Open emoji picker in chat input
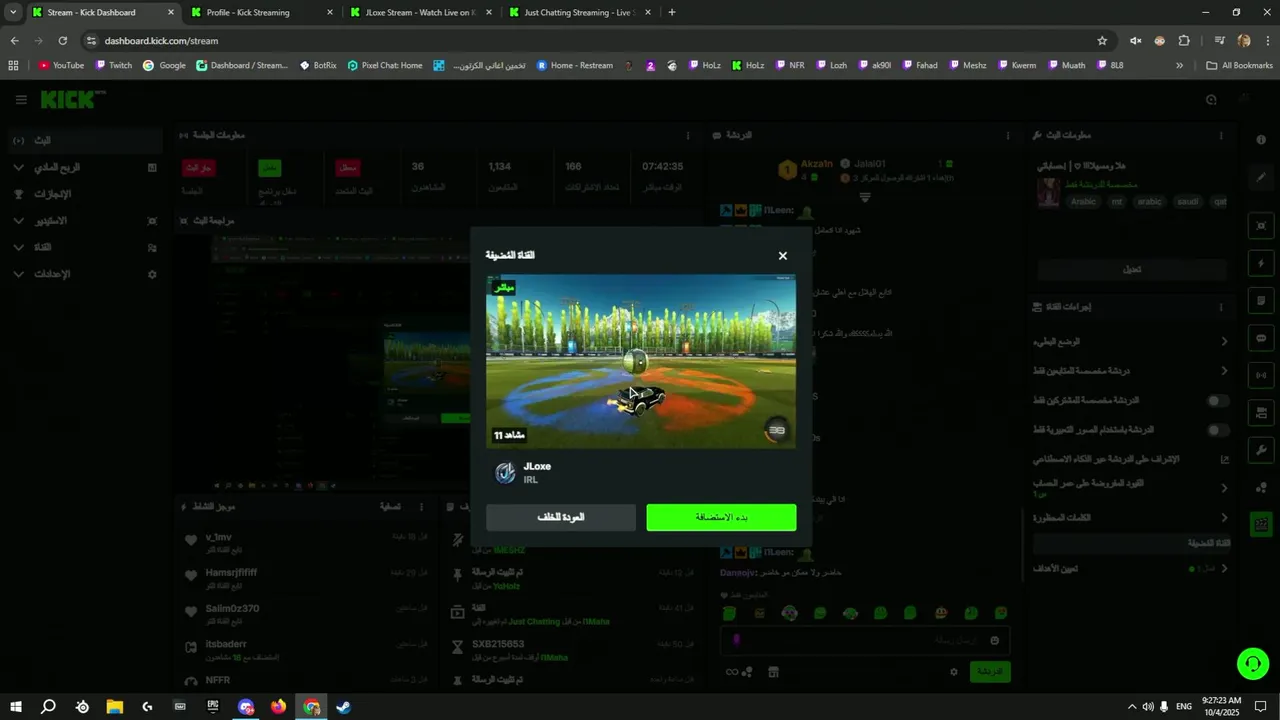 [x=994, y=640]
